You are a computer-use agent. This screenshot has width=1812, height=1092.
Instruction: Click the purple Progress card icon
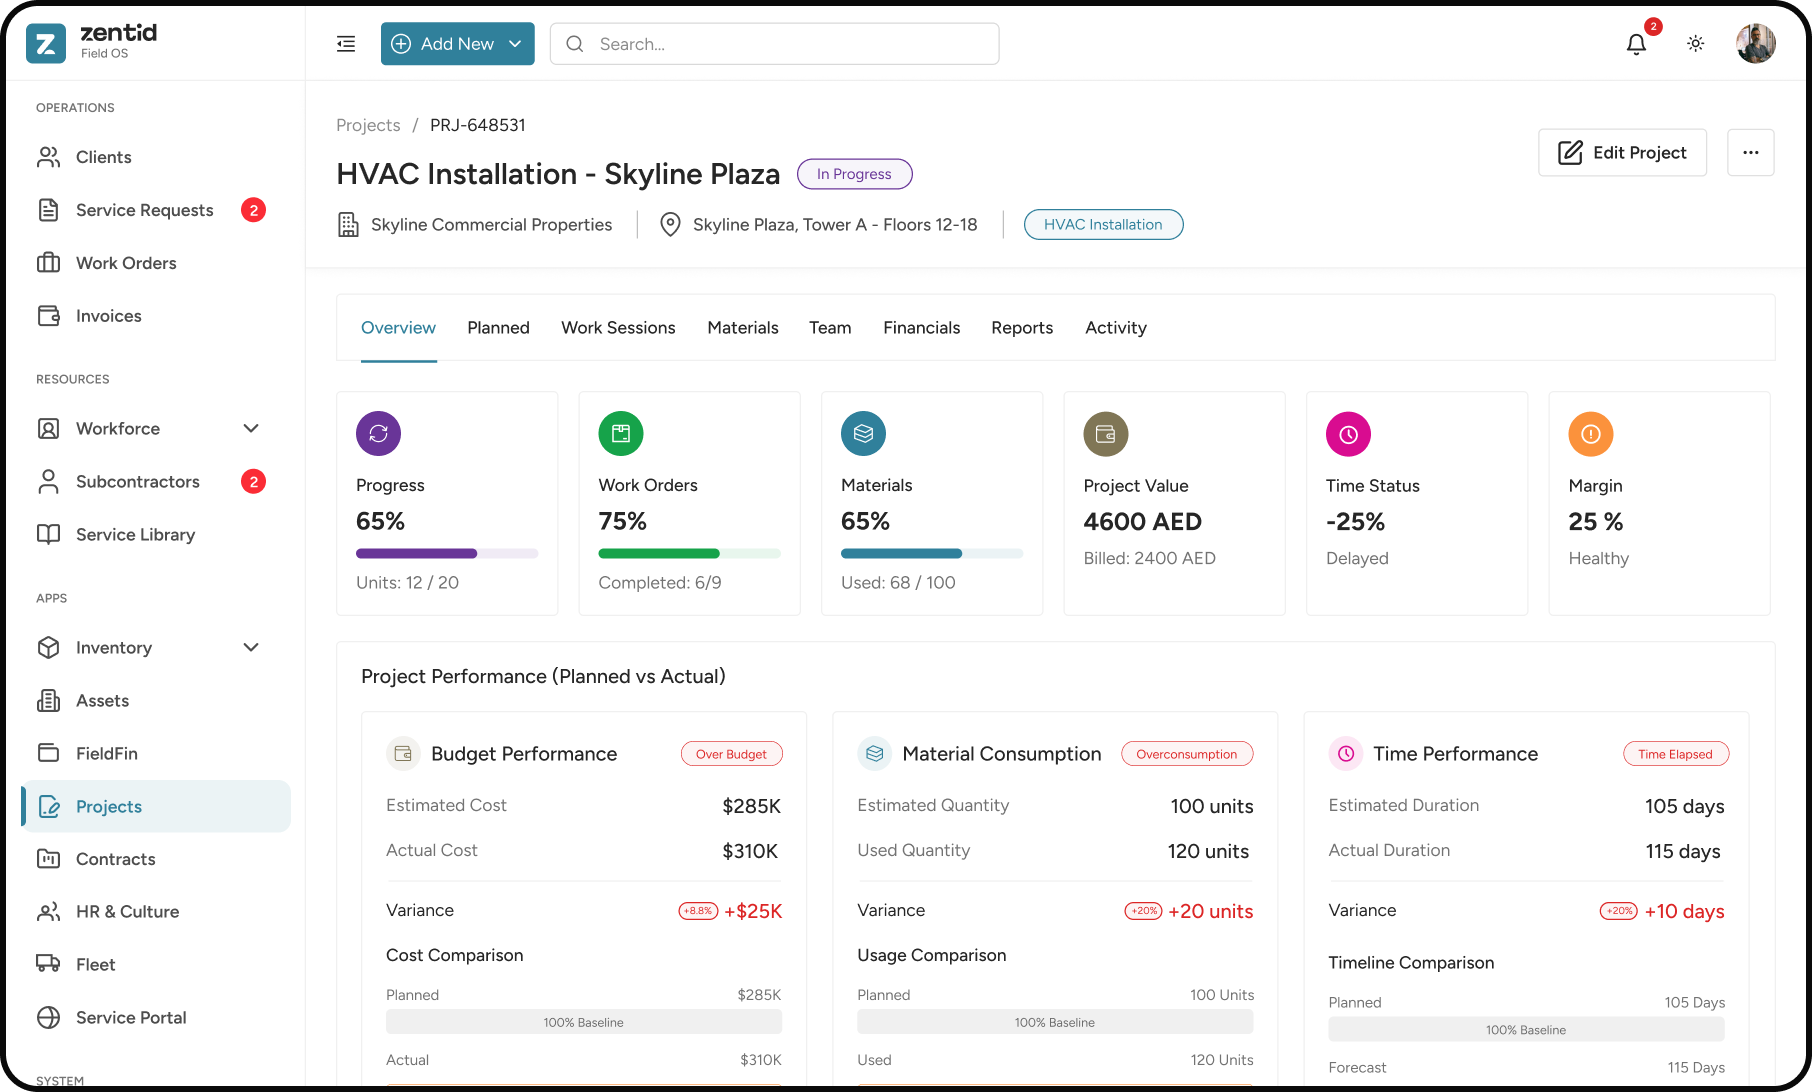pyautogui.click(x=379, y=434)
